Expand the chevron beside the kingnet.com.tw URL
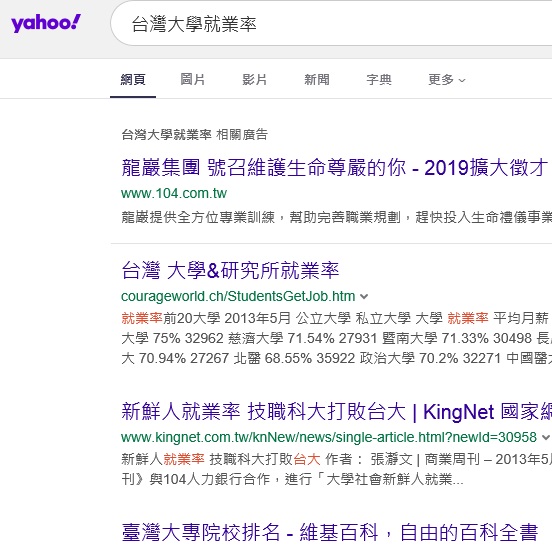 pos(546,438)
